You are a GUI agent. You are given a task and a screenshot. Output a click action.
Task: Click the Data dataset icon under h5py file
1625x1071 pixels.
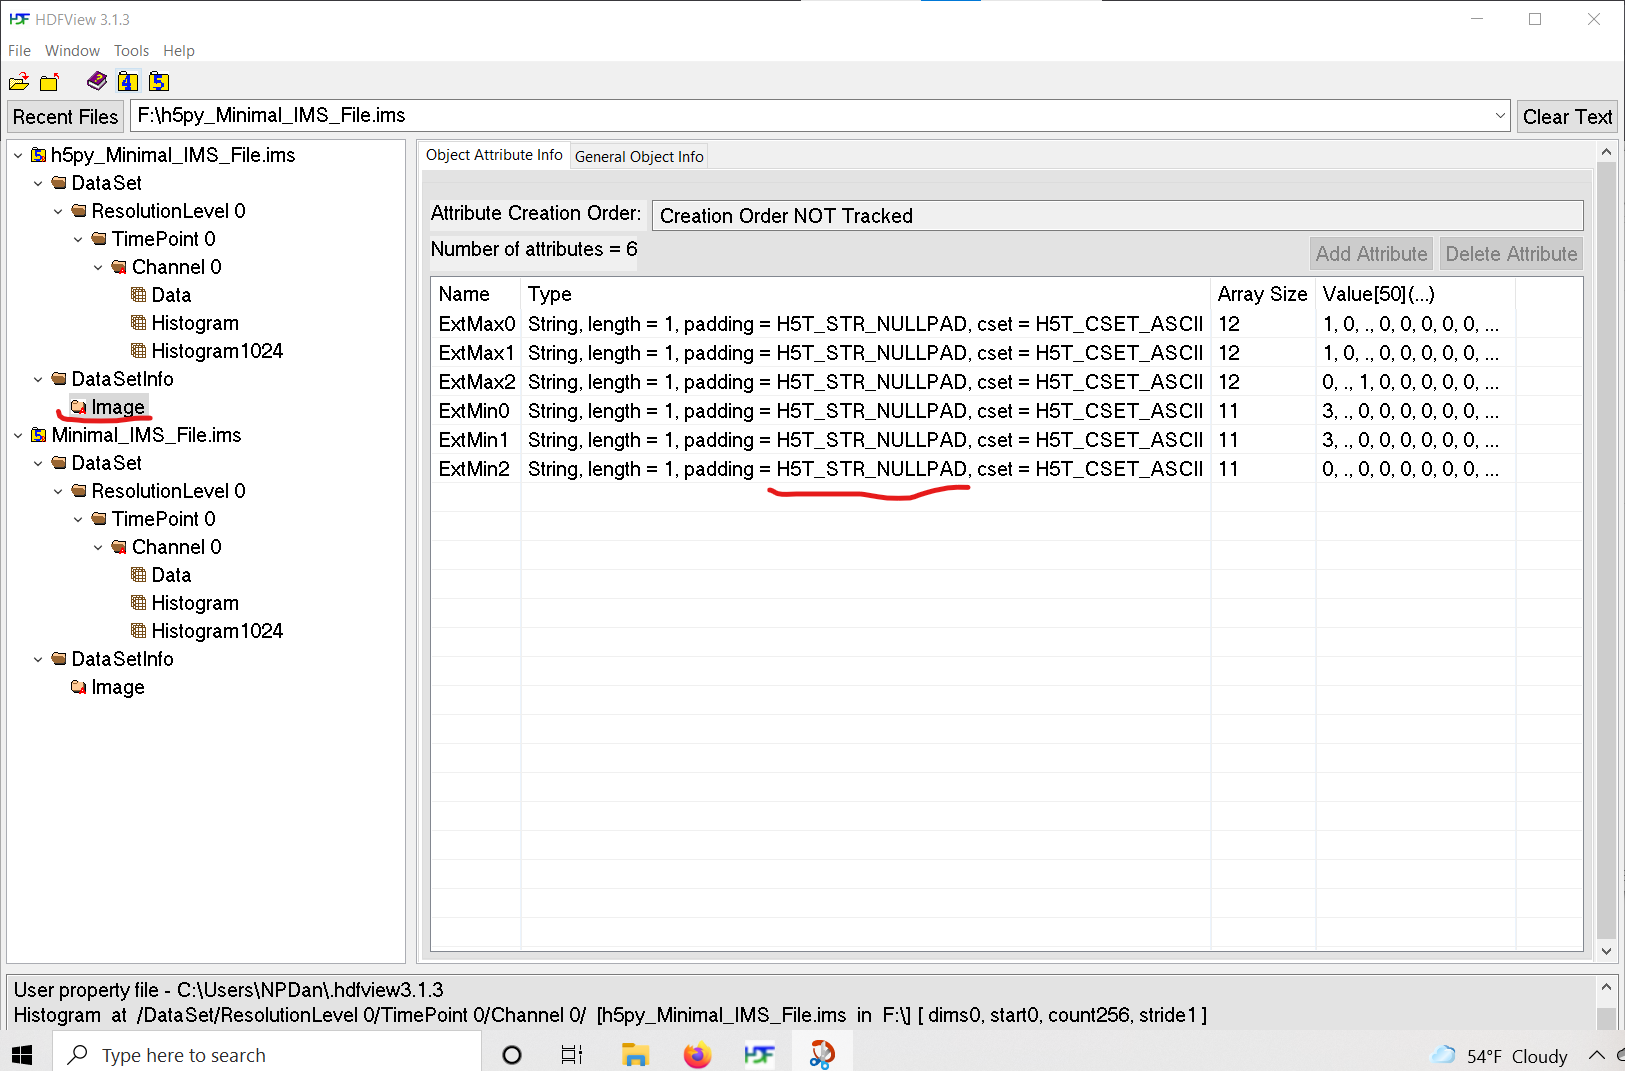139,295
